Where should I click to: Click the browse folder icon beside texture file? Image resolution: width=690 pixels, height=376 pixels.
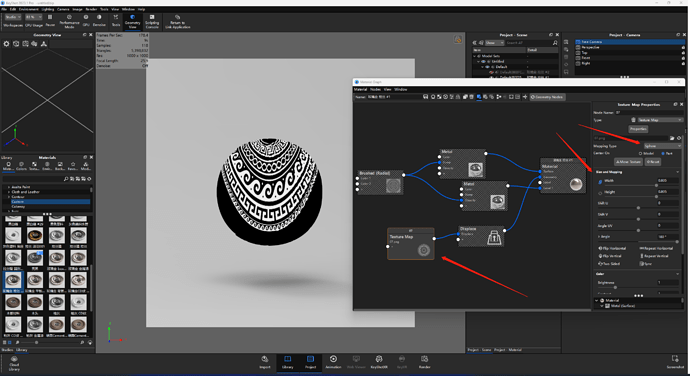click(x=672, y=138)
